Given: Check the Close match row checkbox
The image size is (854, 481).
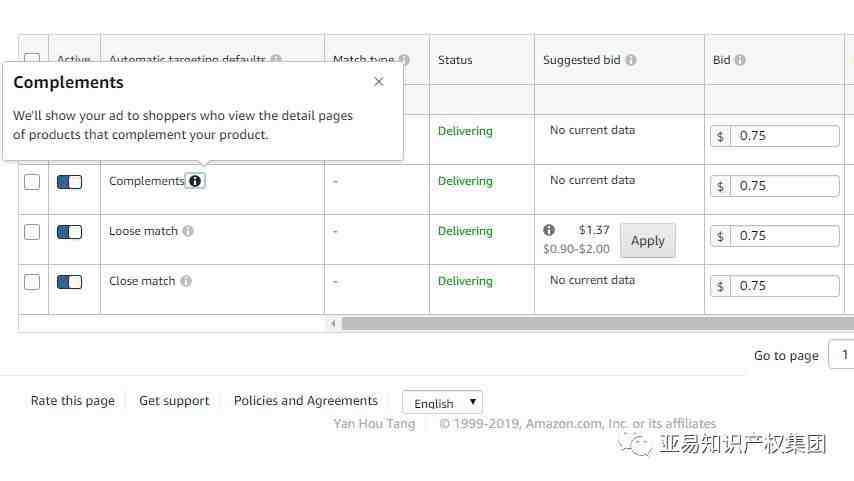Looking at the screenshot, I should coord(32,282).
